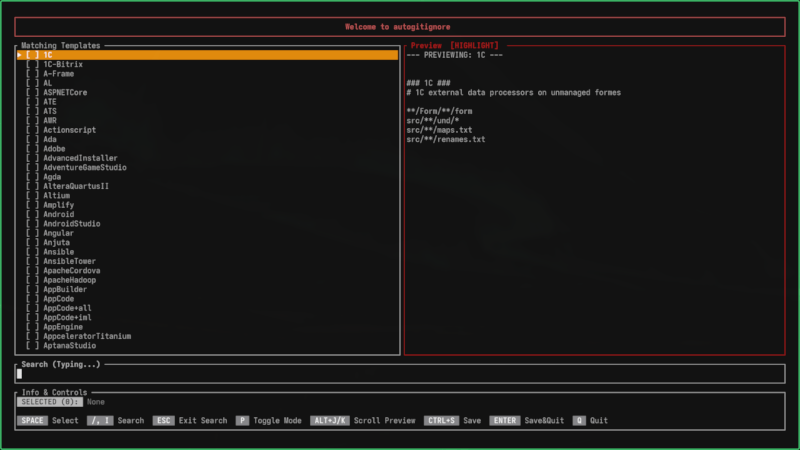The image size is (800, 450).
Task: Select the AlteraQuartusII row
Action: [208, 186]
